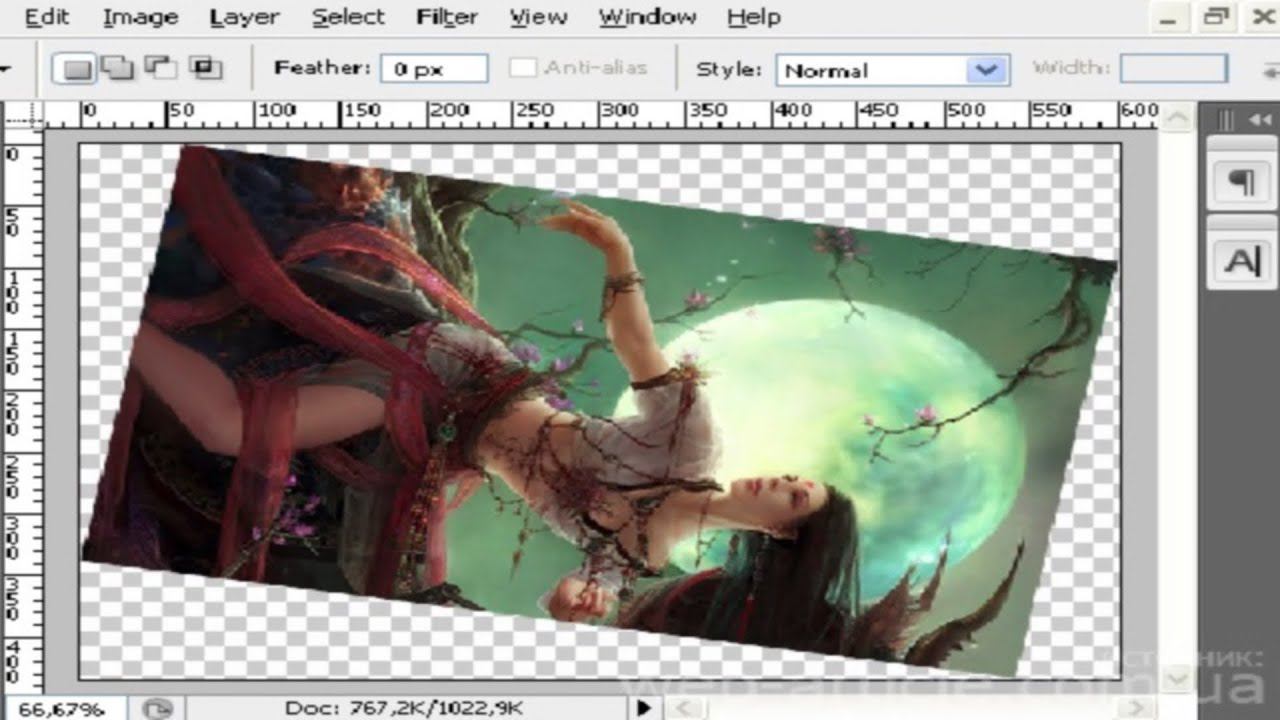The height and width of the screenshot is (720, 1280).
Task: Click the status bar icon beside the zoom field
Action: pos(157,708)
